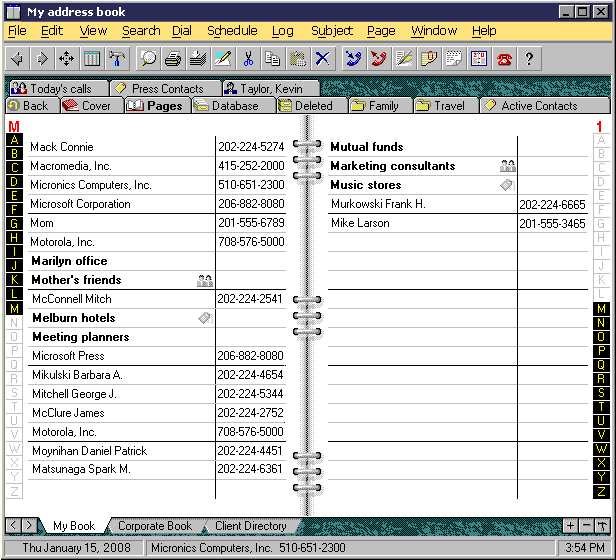Jump to letter S on right index
The image size is (616, 560).
coord(601,393)
